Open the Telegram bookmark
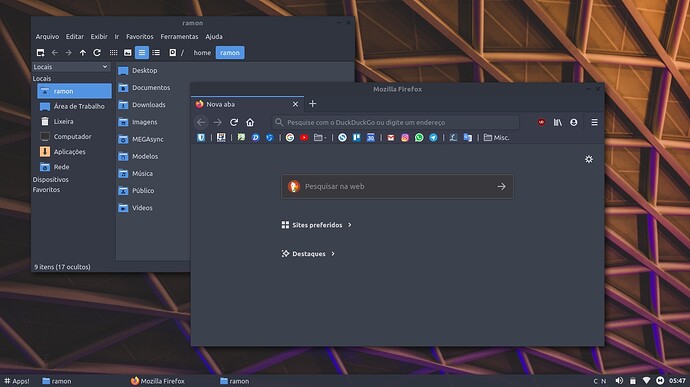Image resolution: width=690 pixels, height=387 pixels. click(433, 138)
